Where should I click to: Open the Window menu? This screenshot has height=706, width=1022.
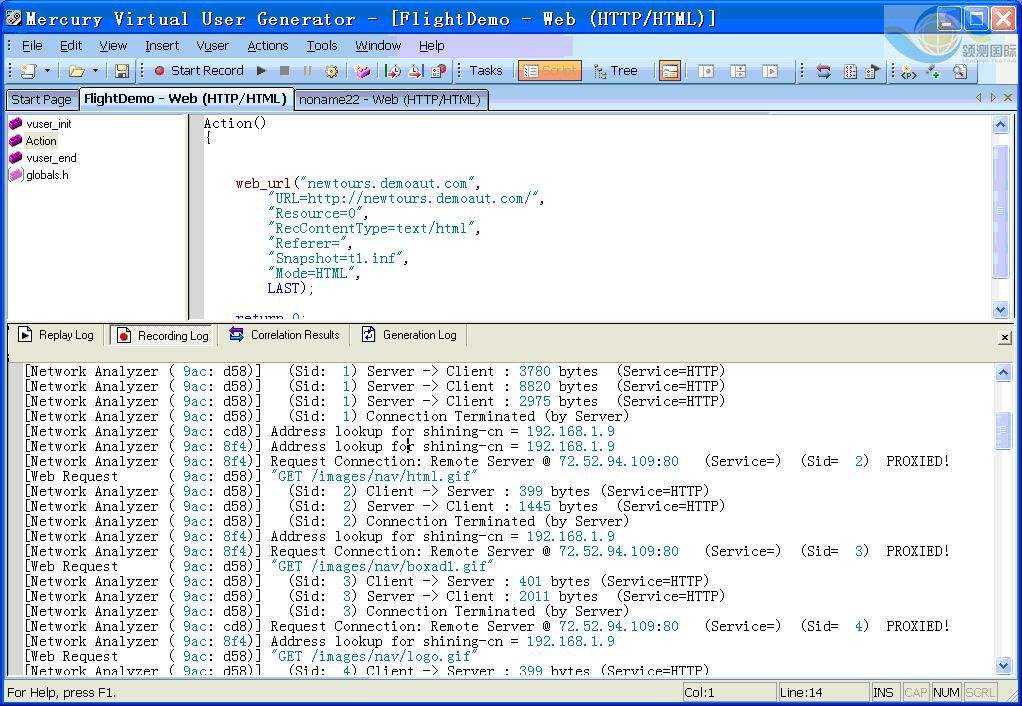click(378, 46)
